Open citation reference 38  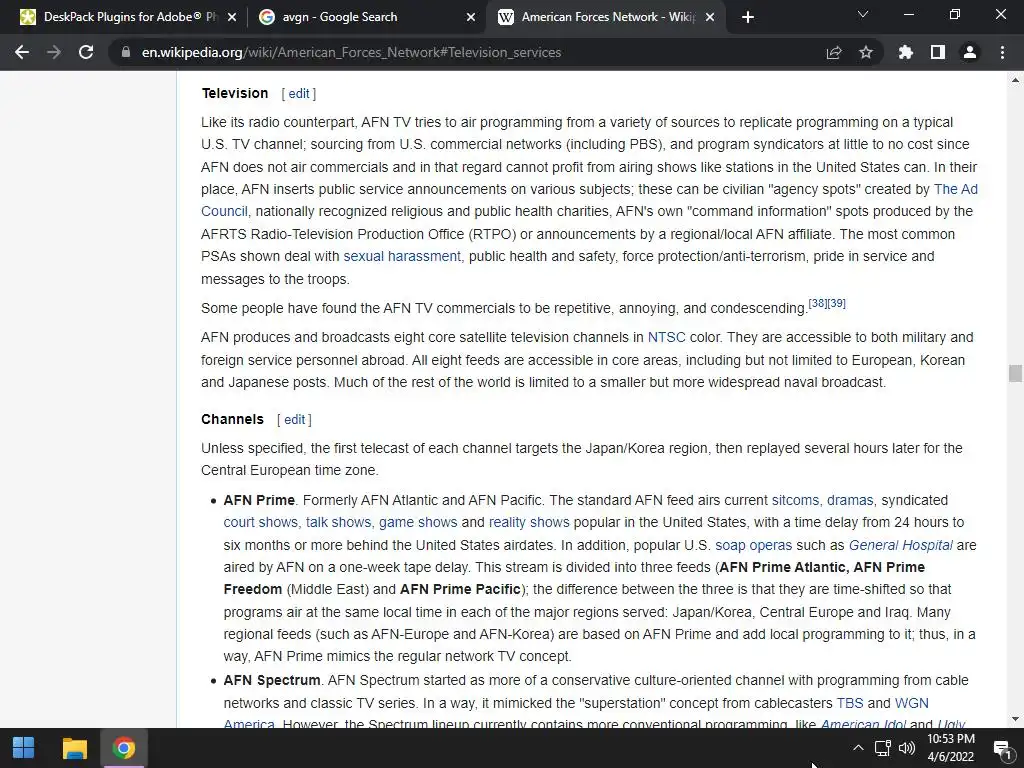818,303
